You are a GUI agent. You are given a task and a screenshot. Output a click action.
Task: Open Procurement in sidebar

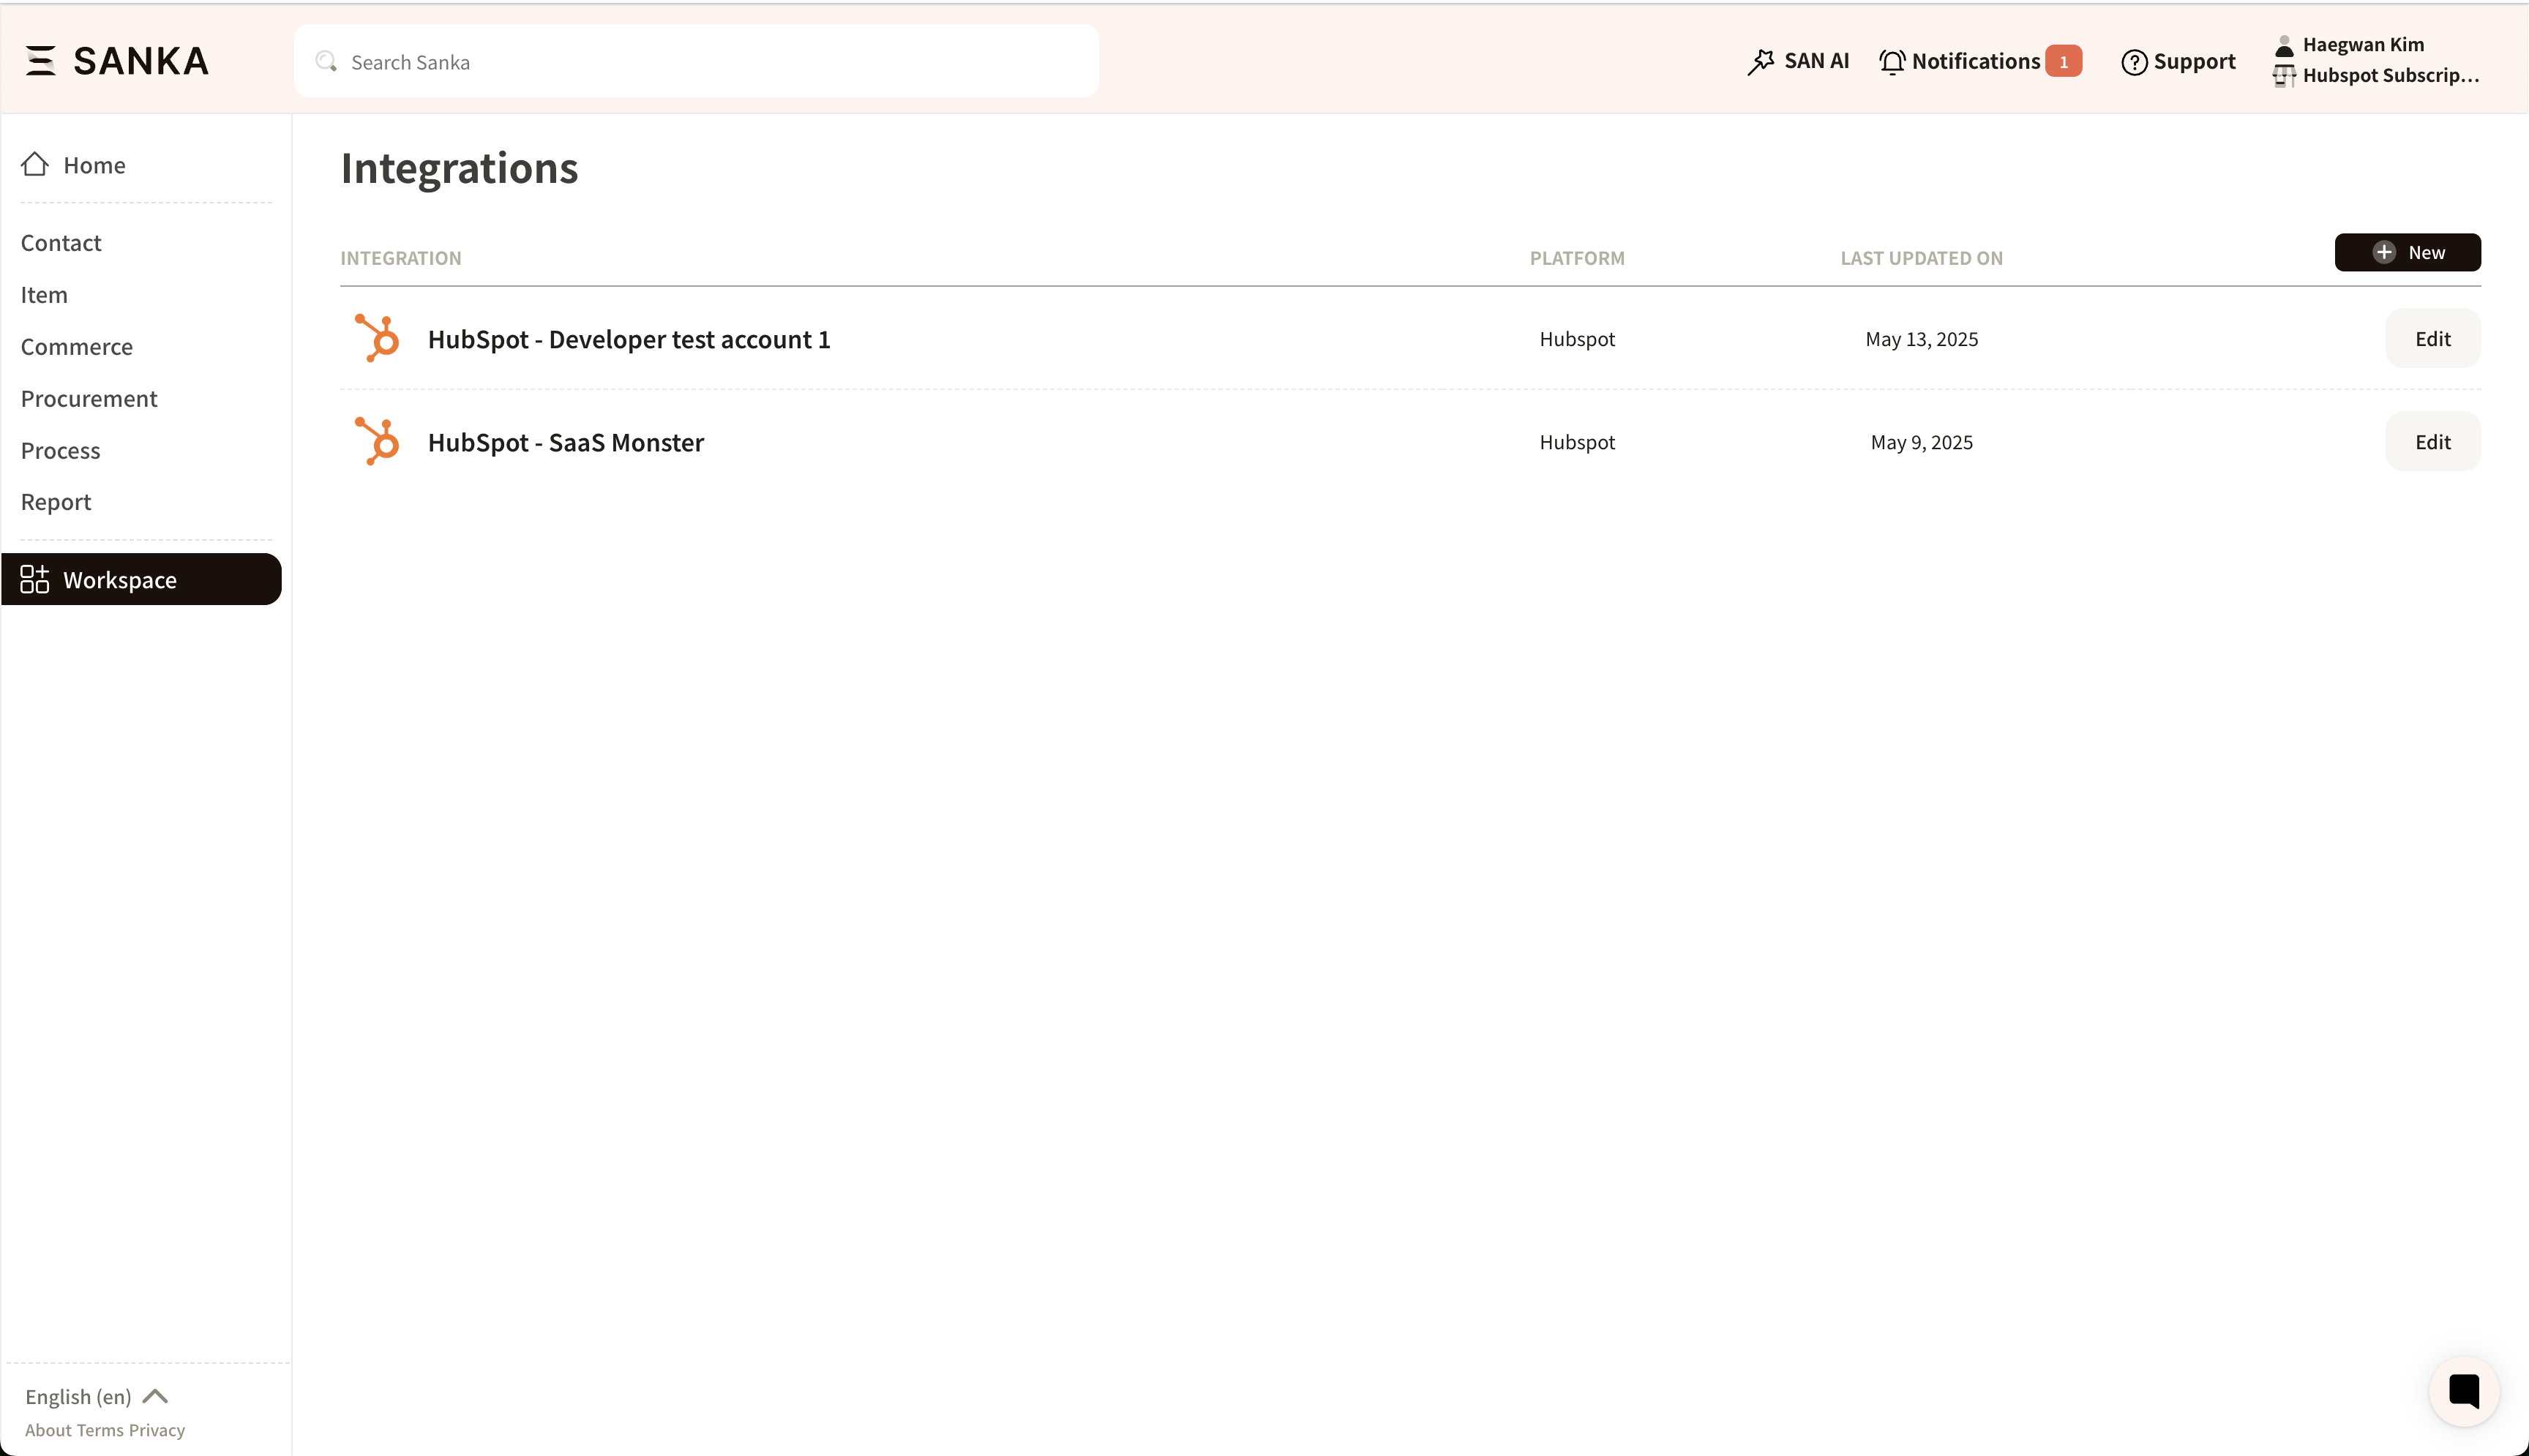pos(89,399)
